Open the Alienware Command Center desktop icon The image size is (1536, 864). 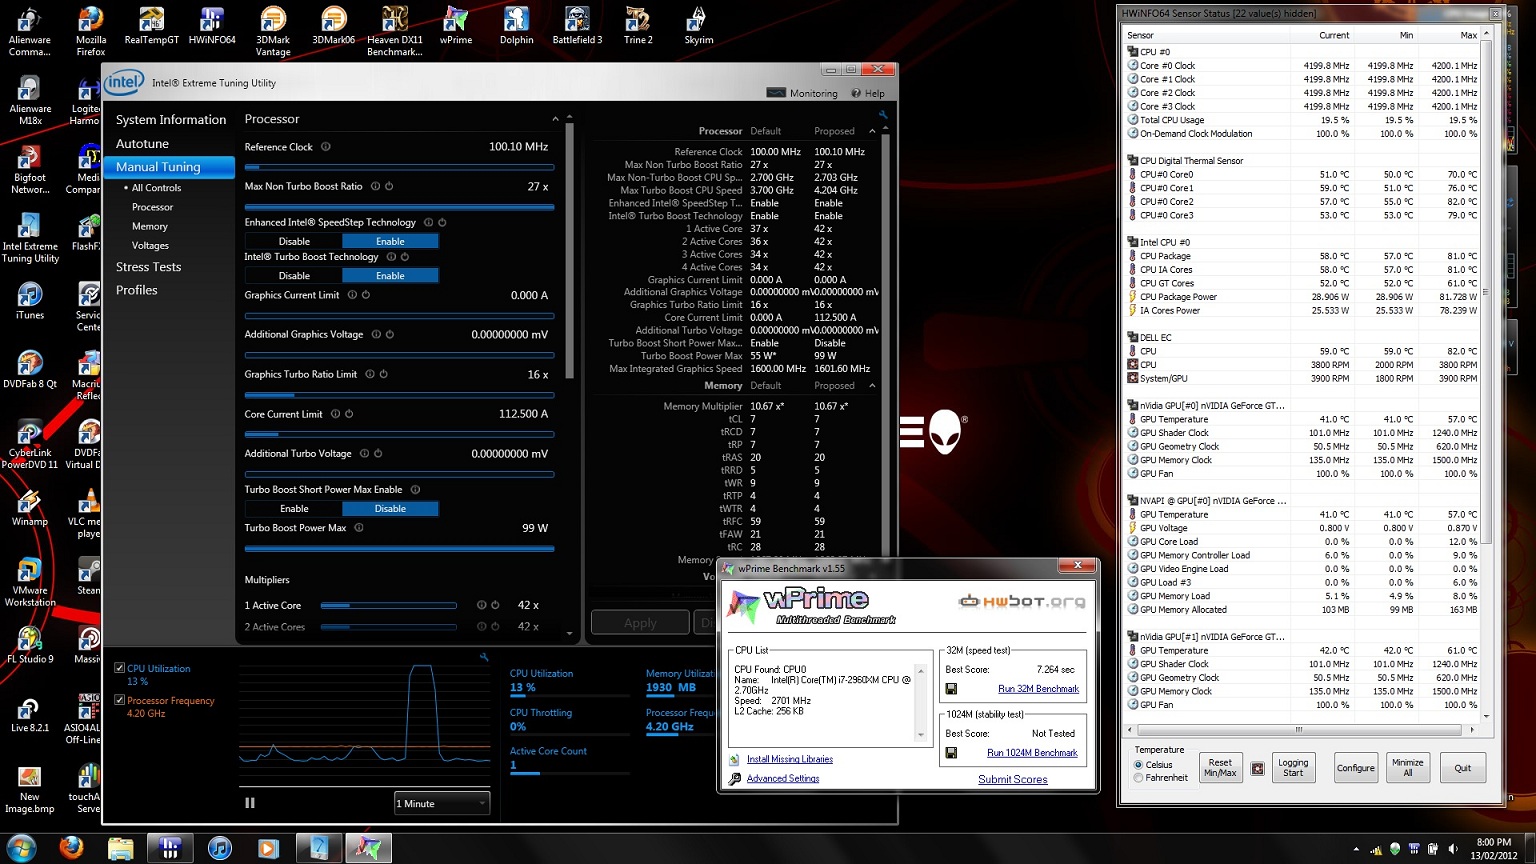30,32
